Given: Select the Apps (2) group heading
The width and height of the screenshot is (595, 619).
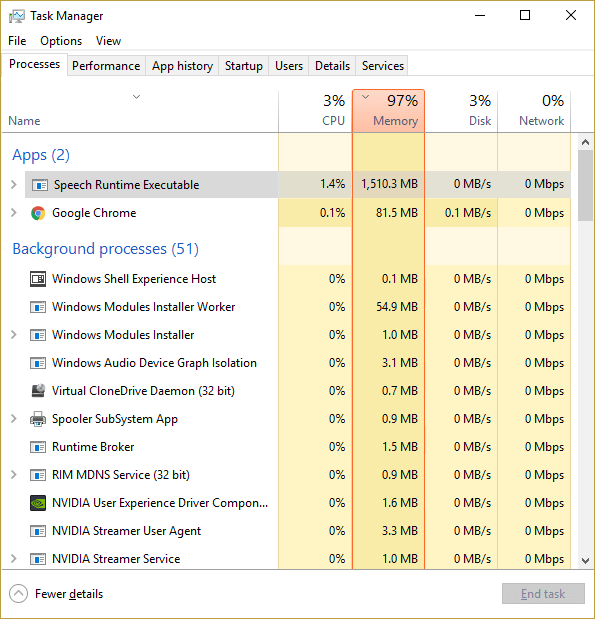Looking at the screenshot, I should tap(41, 155).
